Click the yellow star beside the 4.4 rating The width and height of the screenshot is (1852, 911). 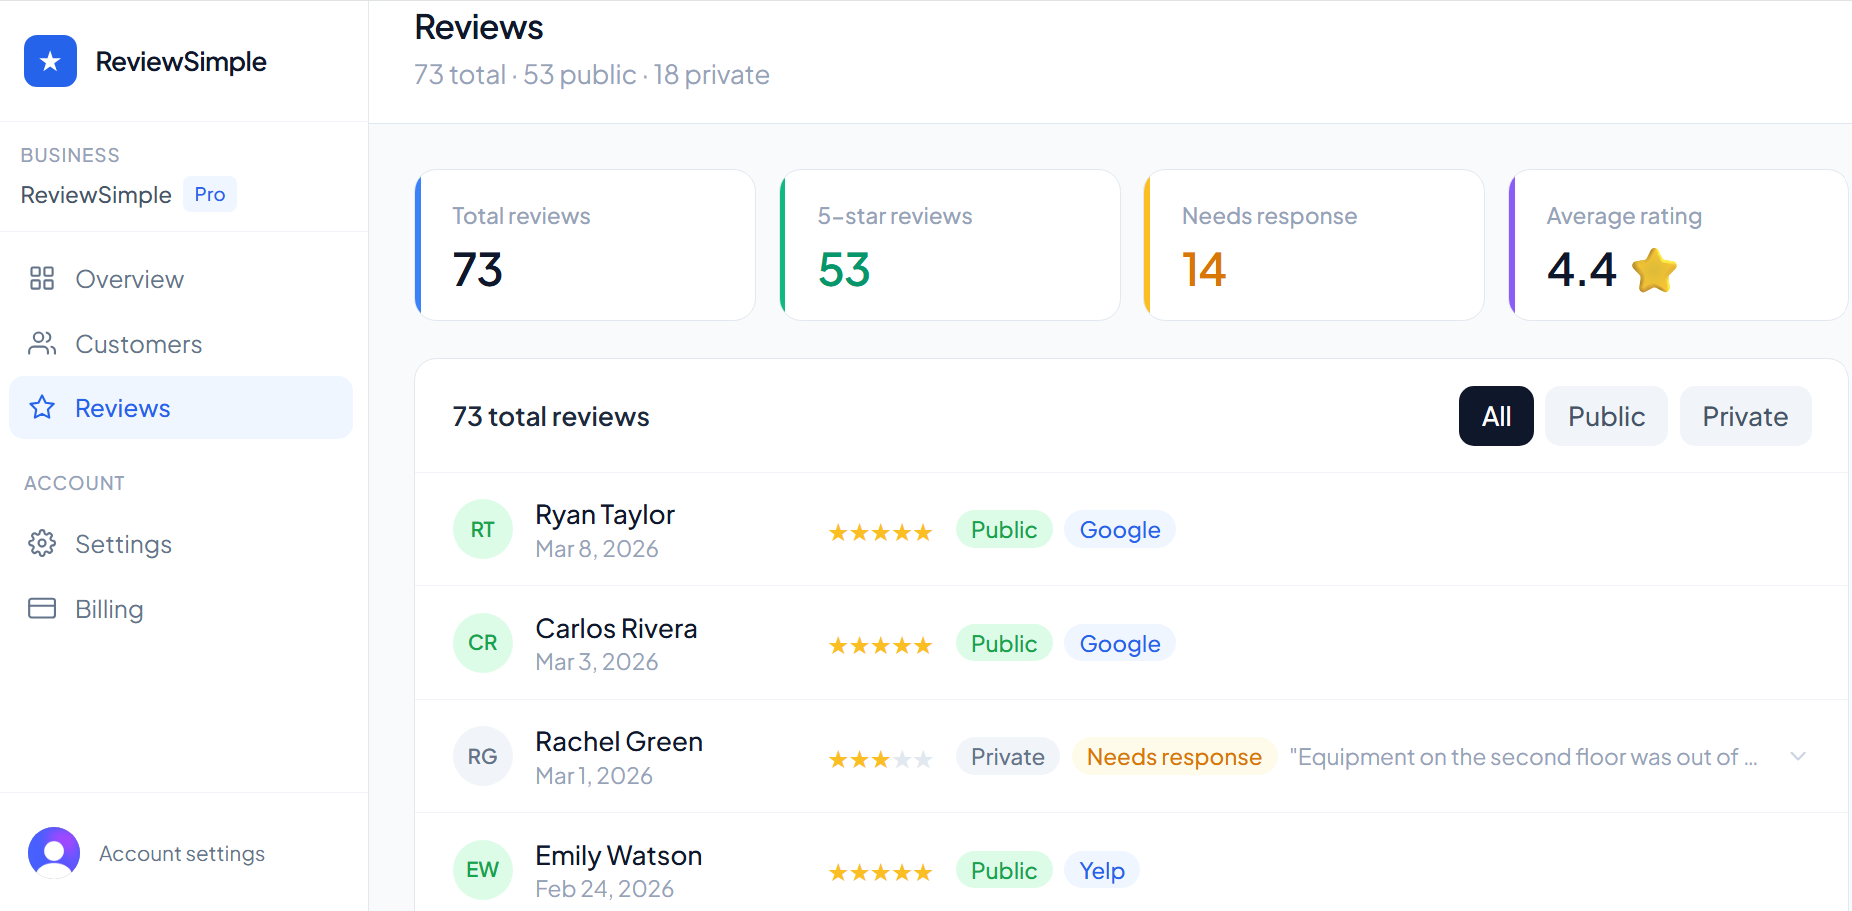[x=1653, y=270]
